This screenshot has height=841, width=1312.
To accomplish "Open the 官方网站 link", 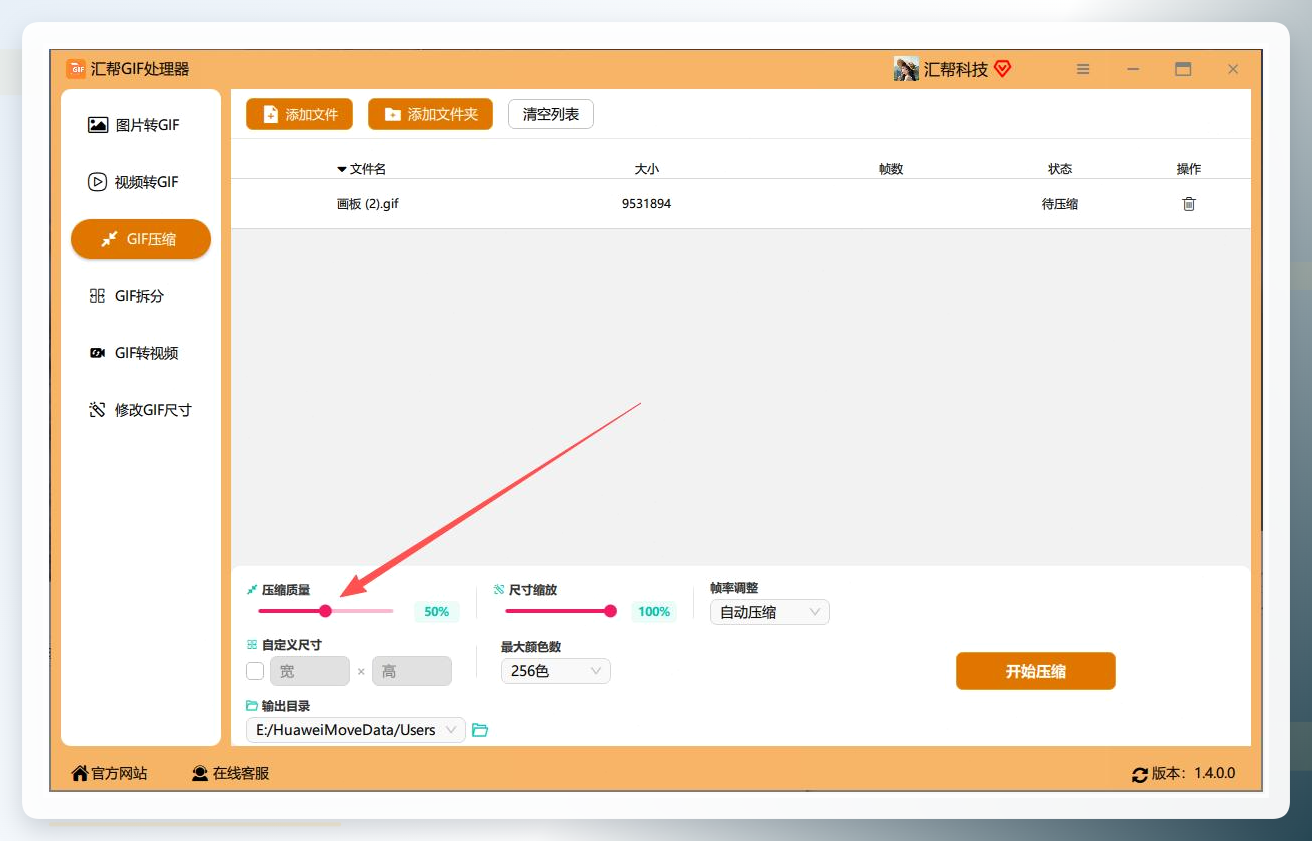I will [x=109, y=773].
